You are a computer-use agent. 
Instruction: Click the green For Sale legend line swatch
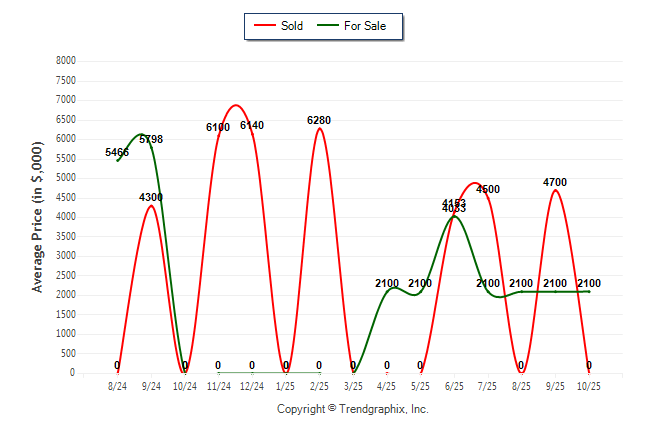pyautogui.click(x=327, y=26)
